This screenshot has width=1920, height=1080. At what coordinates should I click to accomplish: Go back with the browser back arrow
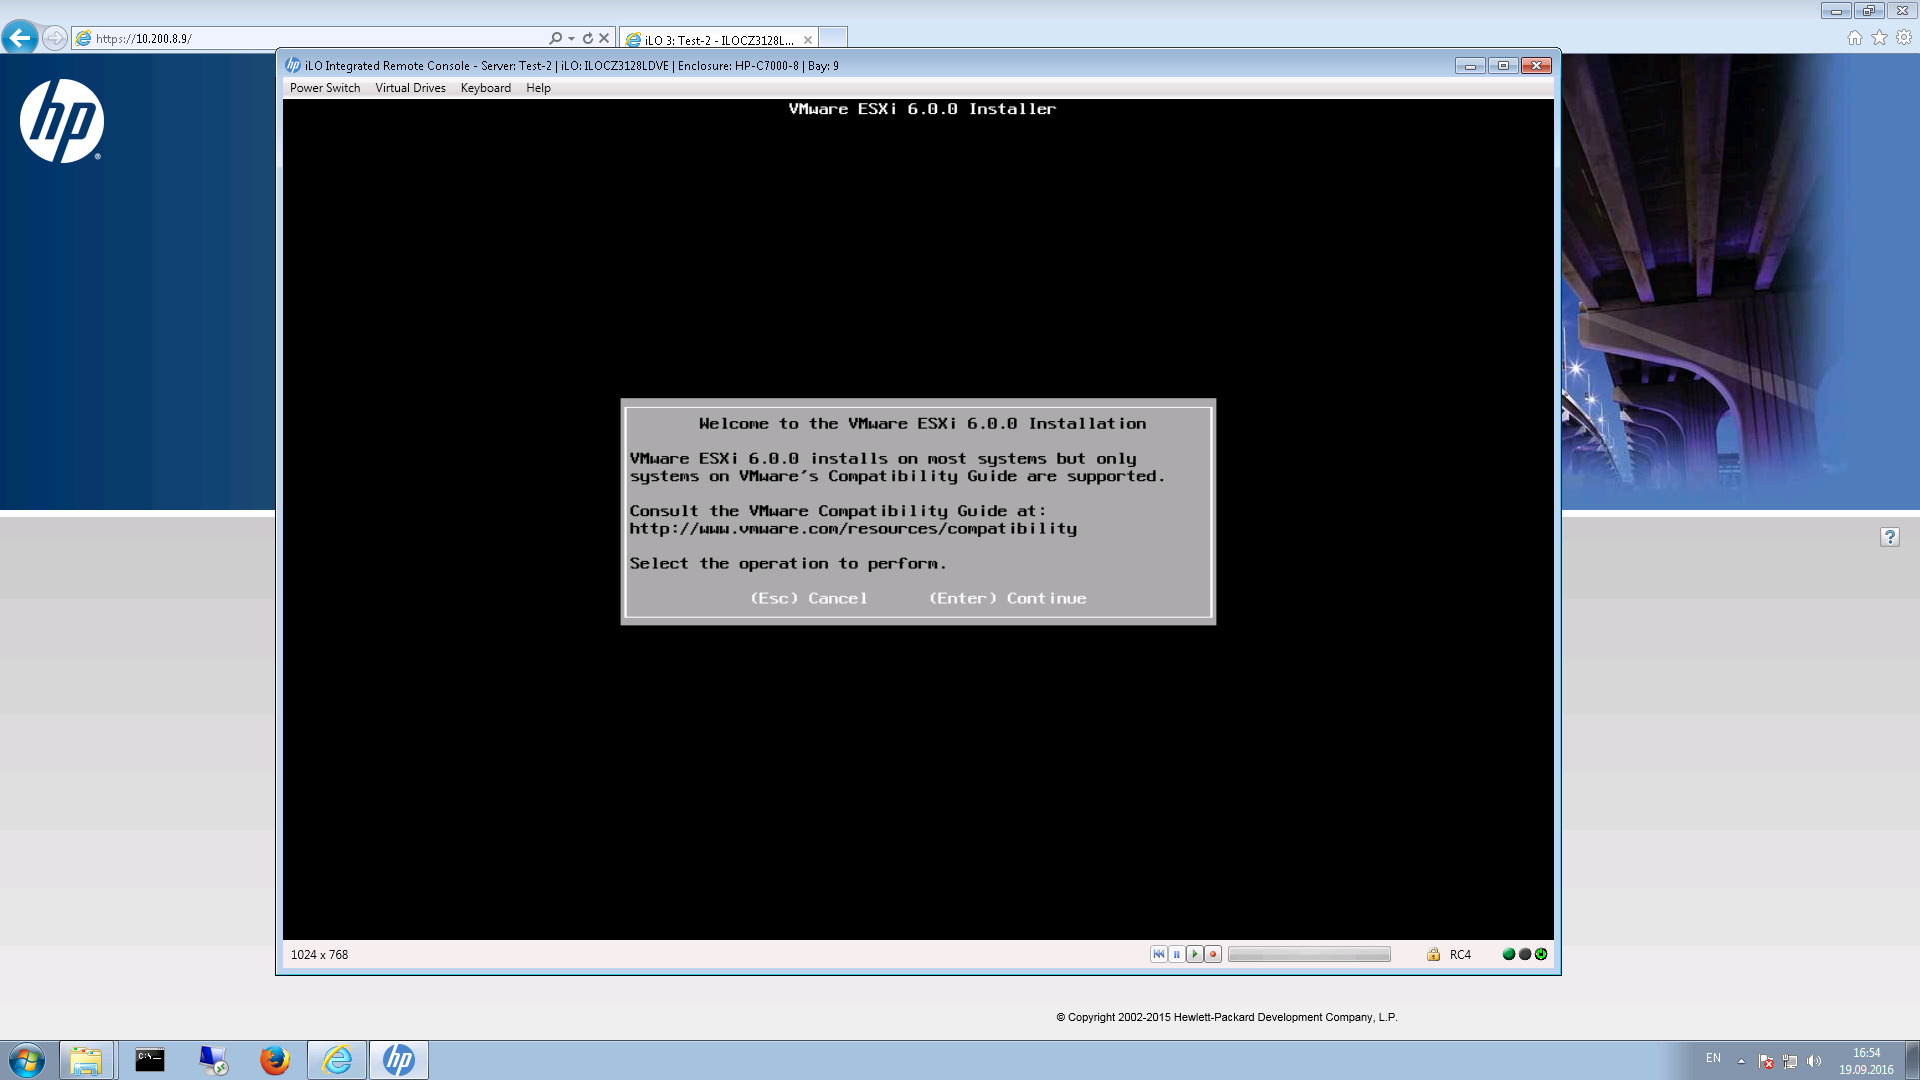click(20, 38)
